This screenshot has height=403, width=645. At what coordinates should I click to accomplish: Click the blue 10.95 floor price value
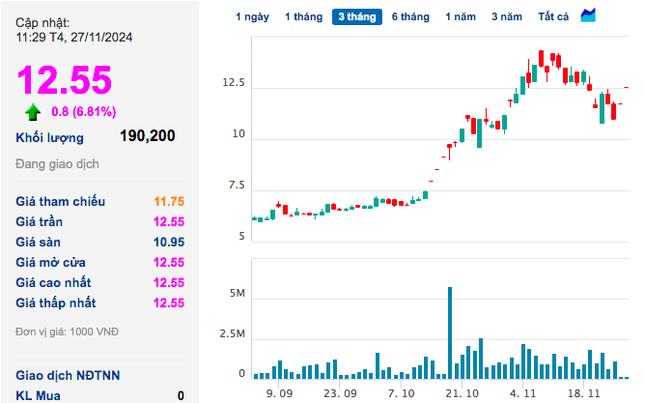(x=168, y=242)
